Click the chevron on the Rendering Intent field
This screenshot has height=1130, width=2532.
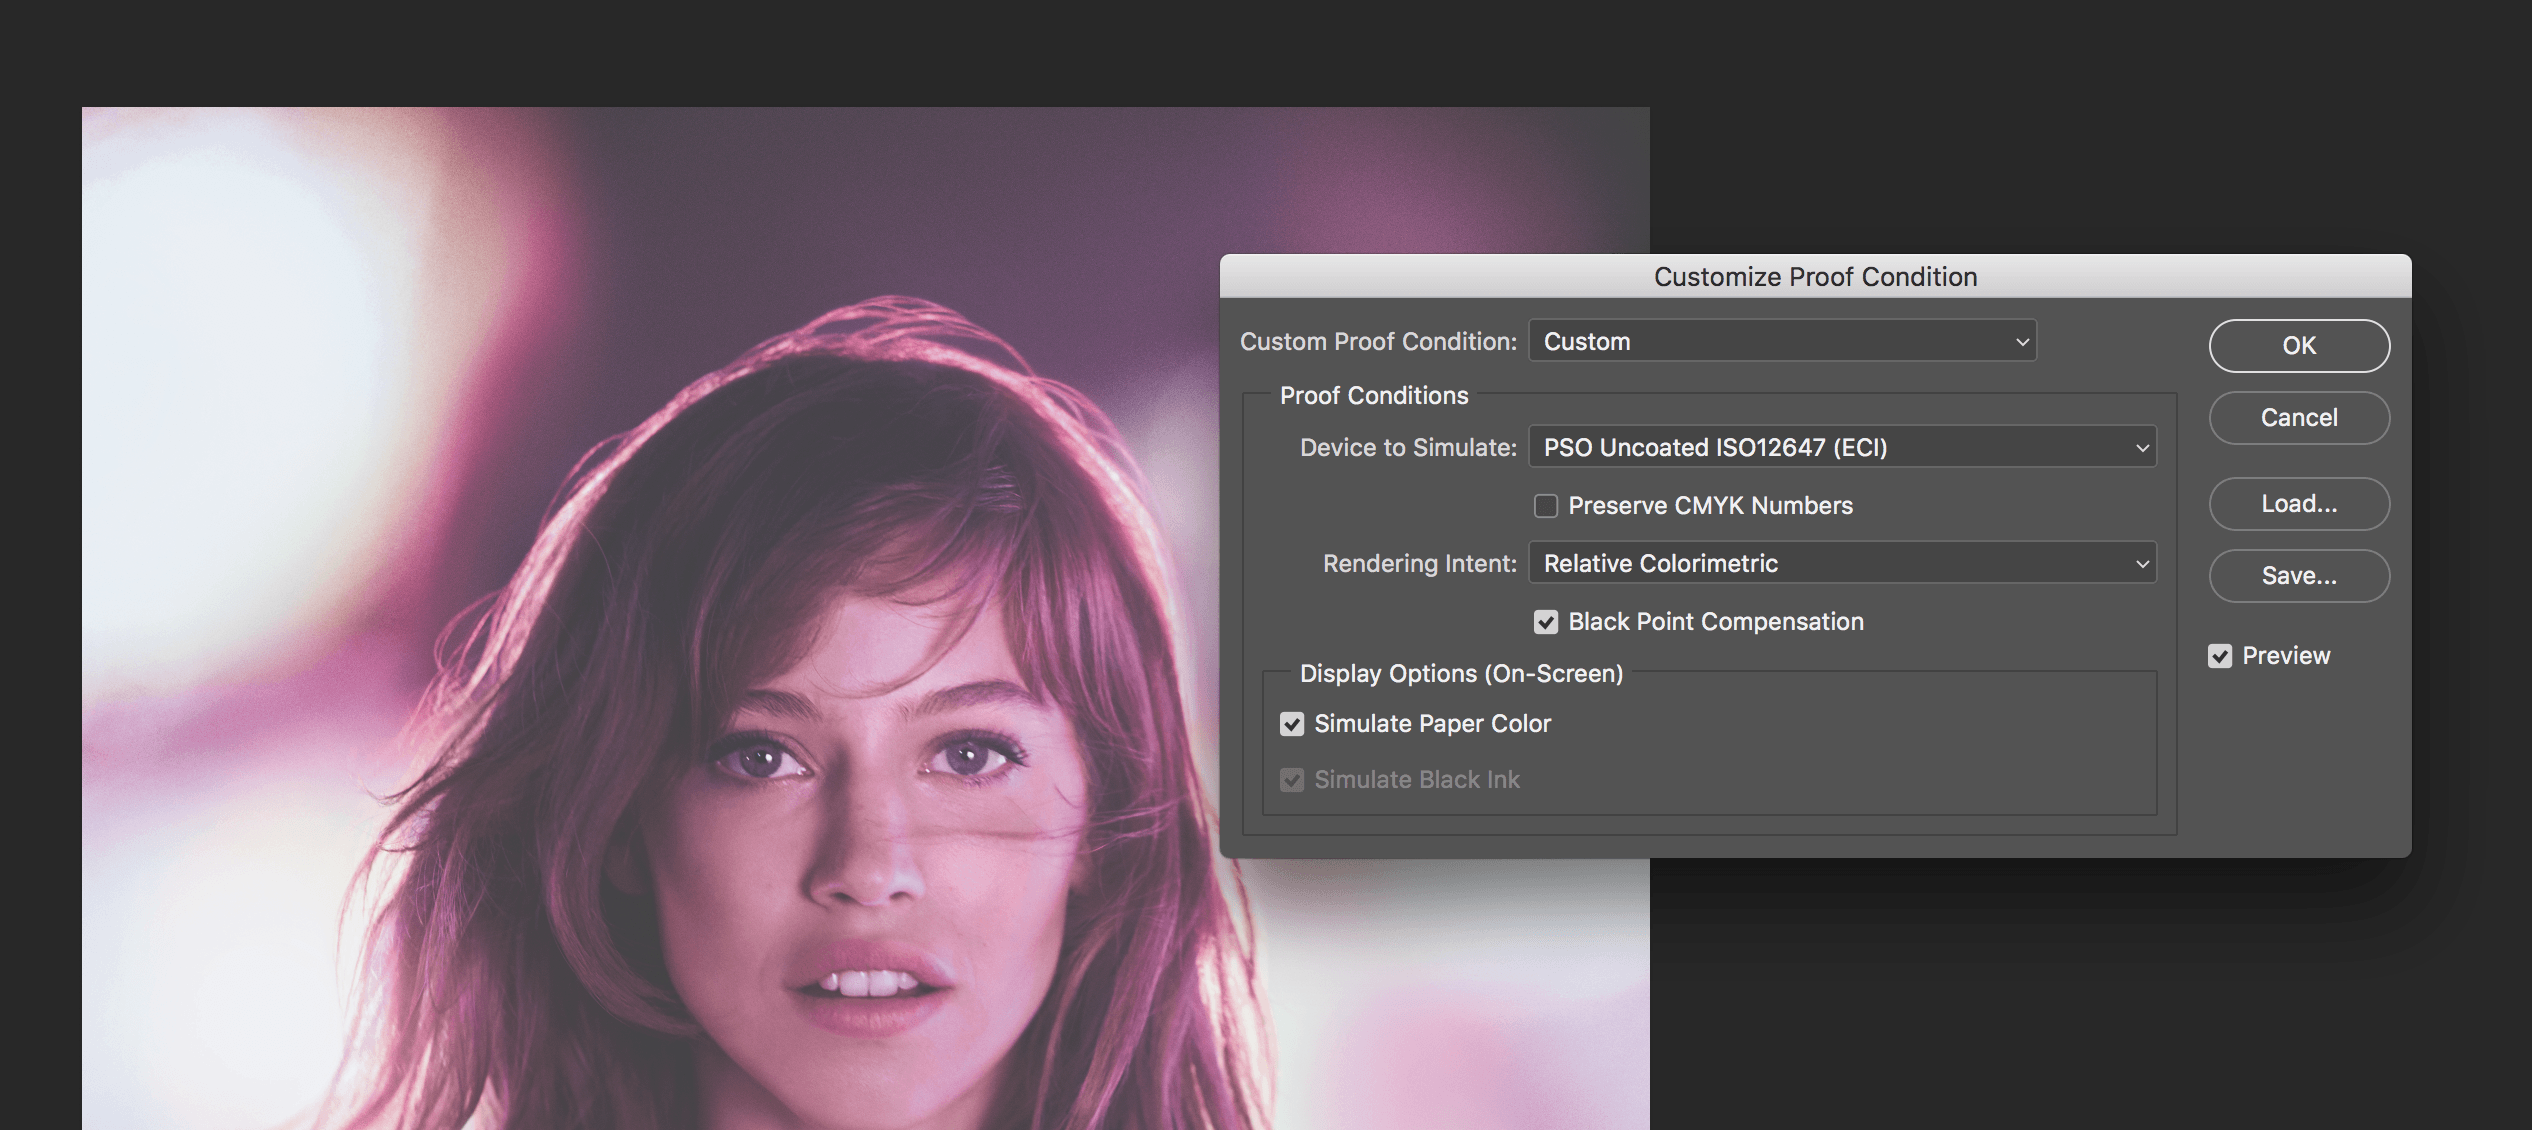(2141, 563)
